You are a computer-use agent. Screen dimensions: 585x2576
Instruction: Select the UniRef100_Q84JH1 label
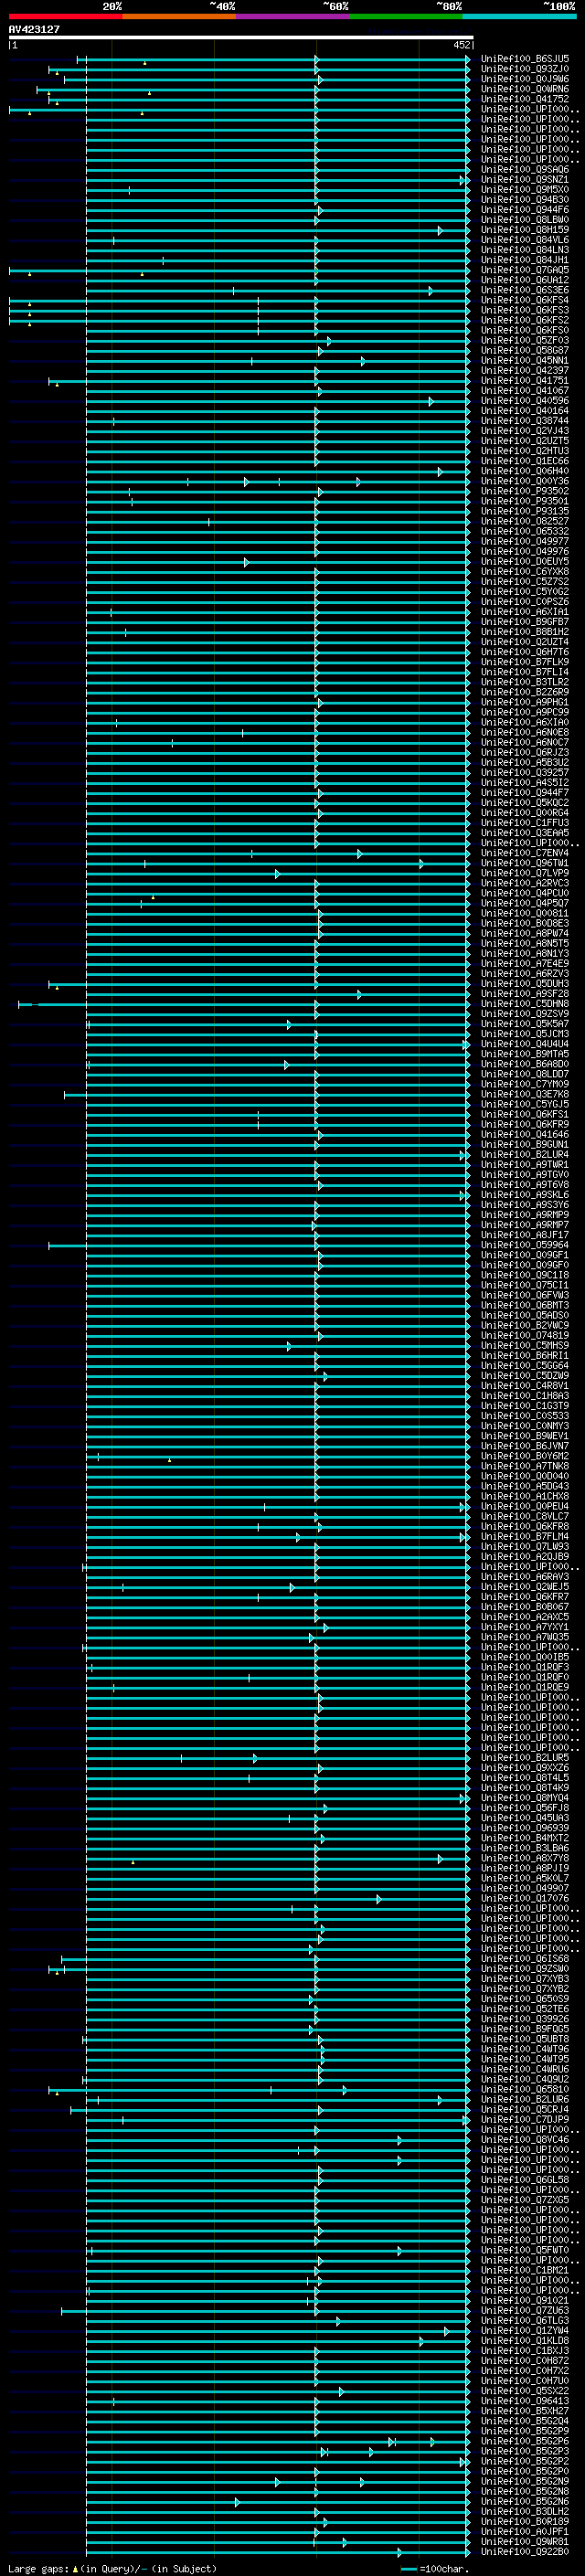(x=525, y=260)
